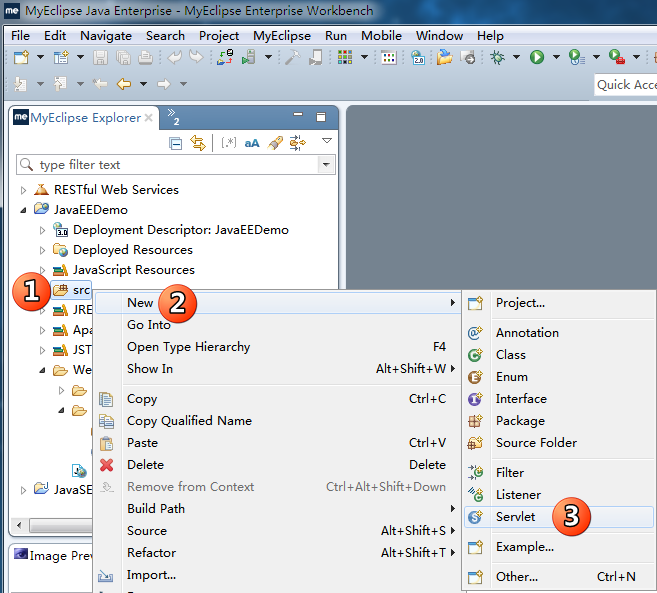Viewport: 657px width, 593px height.
Task: Show hidden views chevron with 2
Action: 173,117
